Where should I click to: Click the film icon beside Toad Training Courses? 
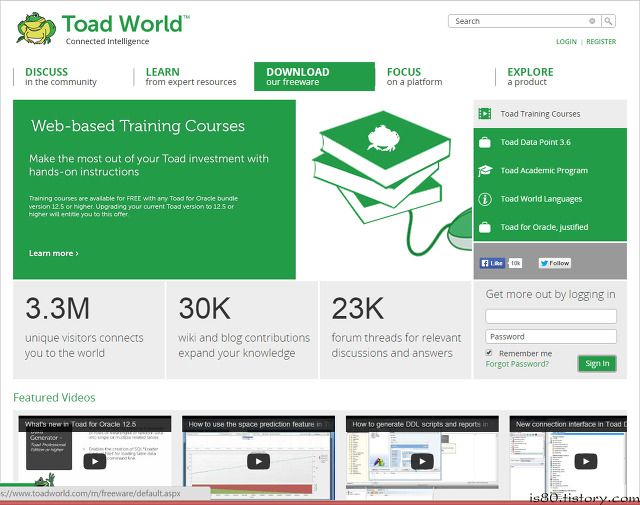click(x=485, y=113)
